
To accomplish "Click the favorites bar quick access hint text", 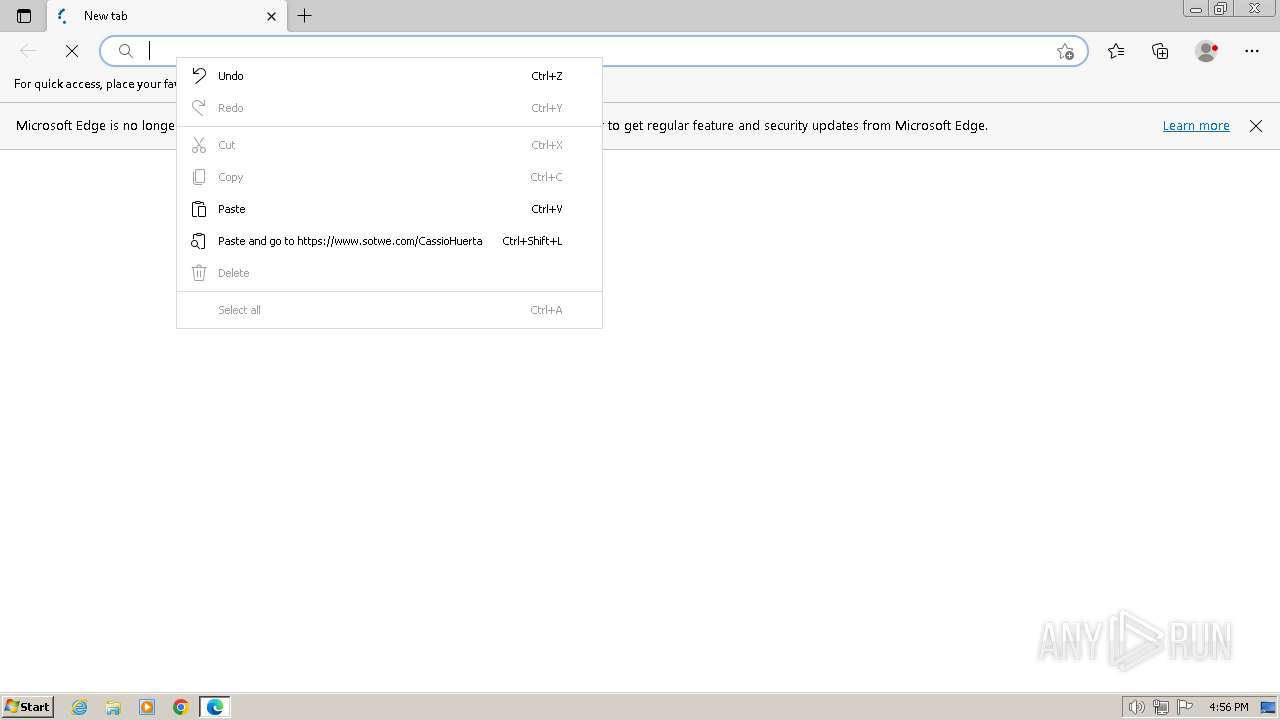I will pos(95,84).
